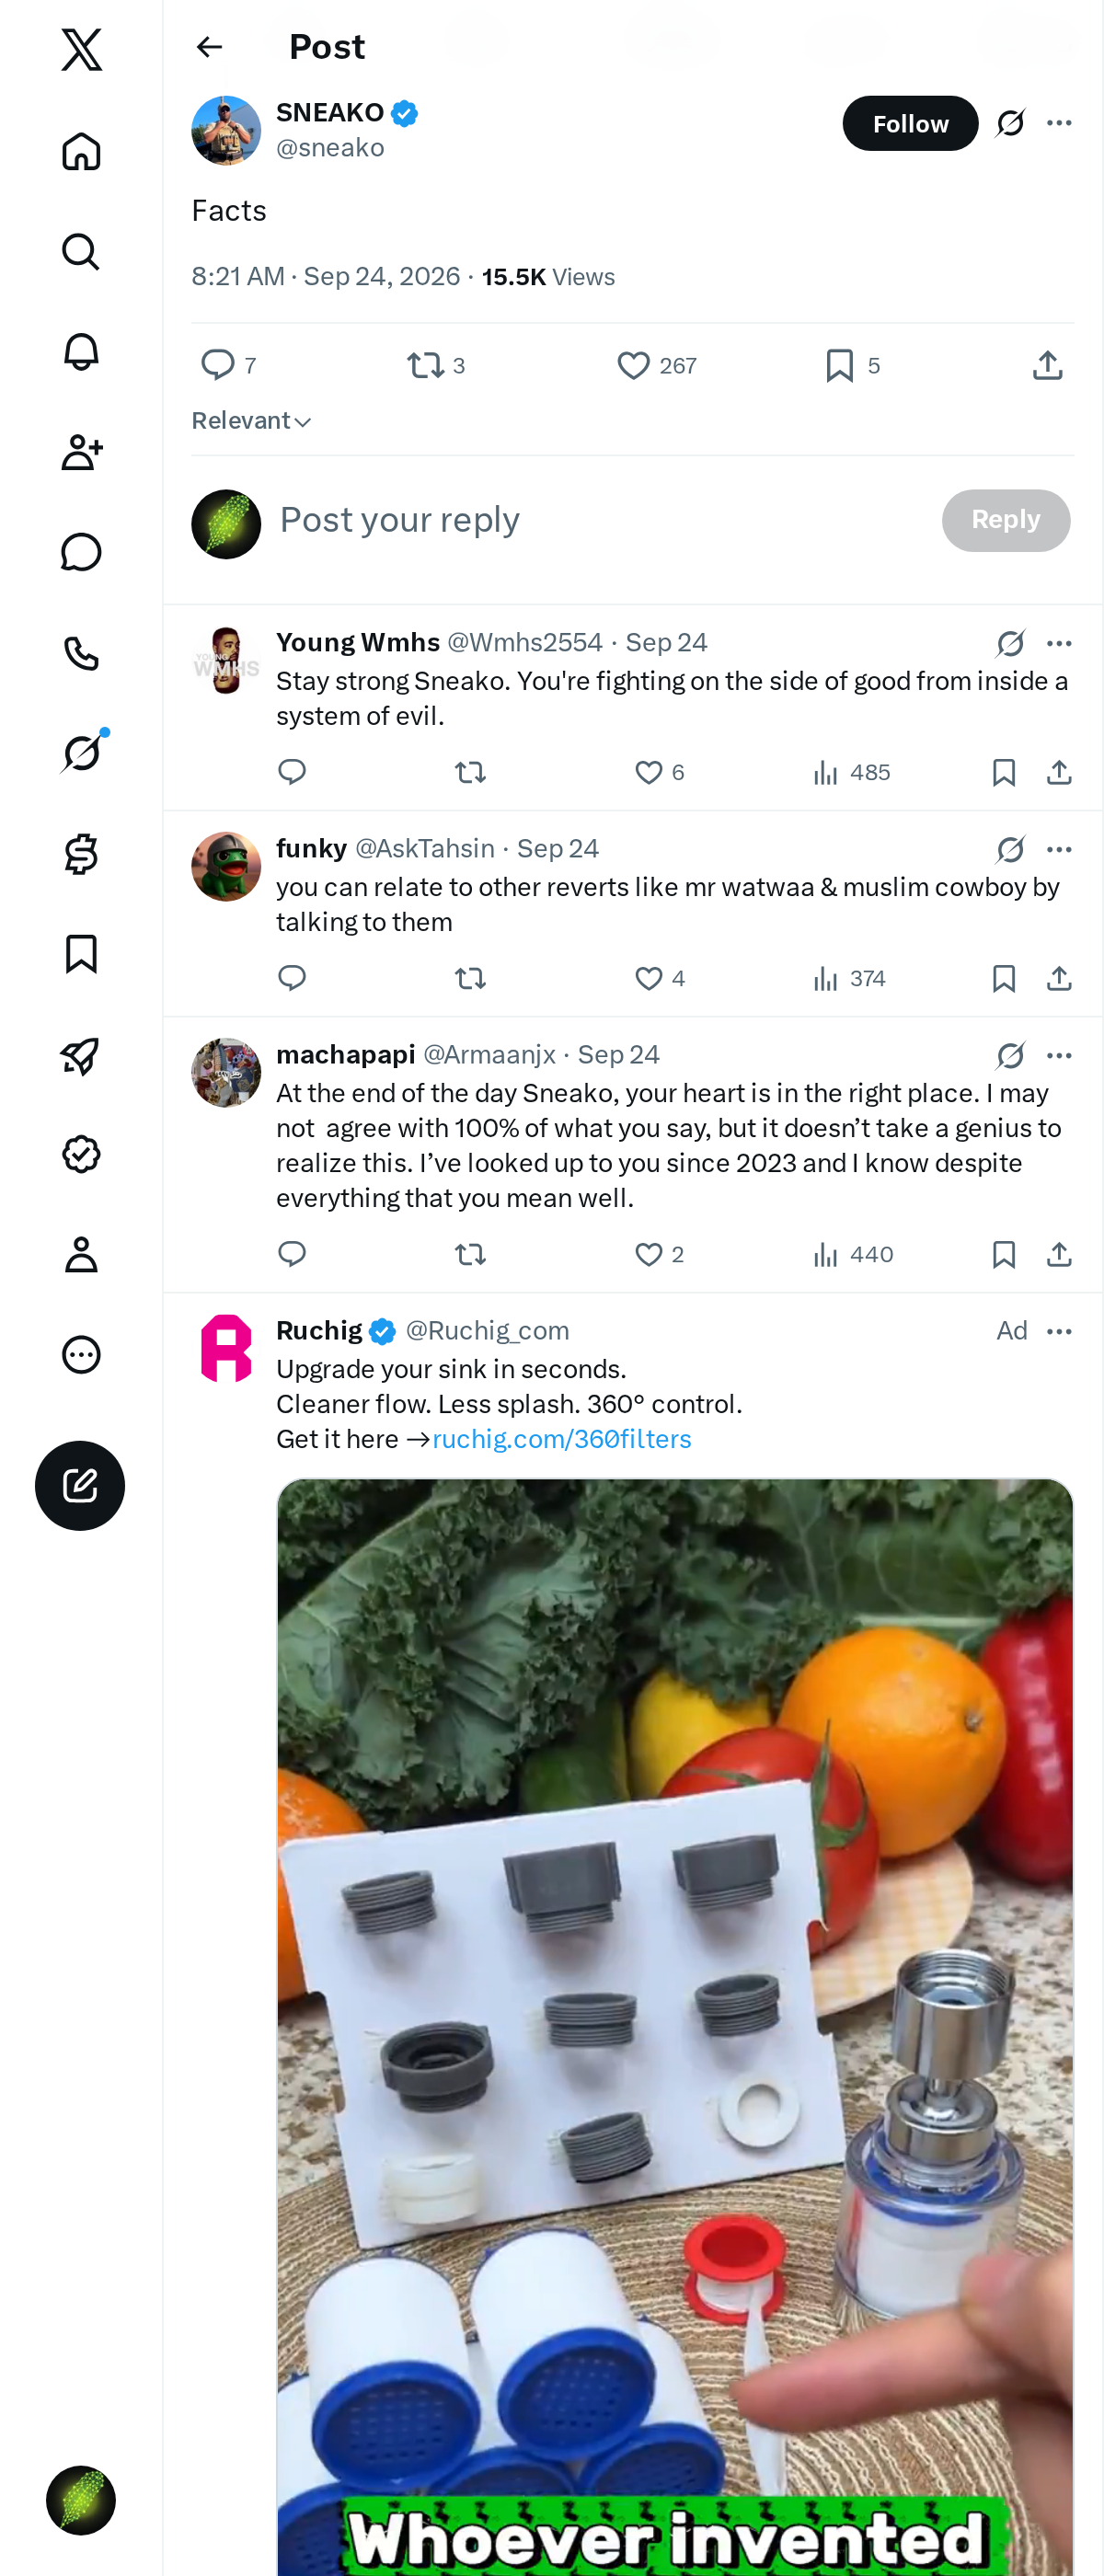Click the Post your reply field

[600, 520]
